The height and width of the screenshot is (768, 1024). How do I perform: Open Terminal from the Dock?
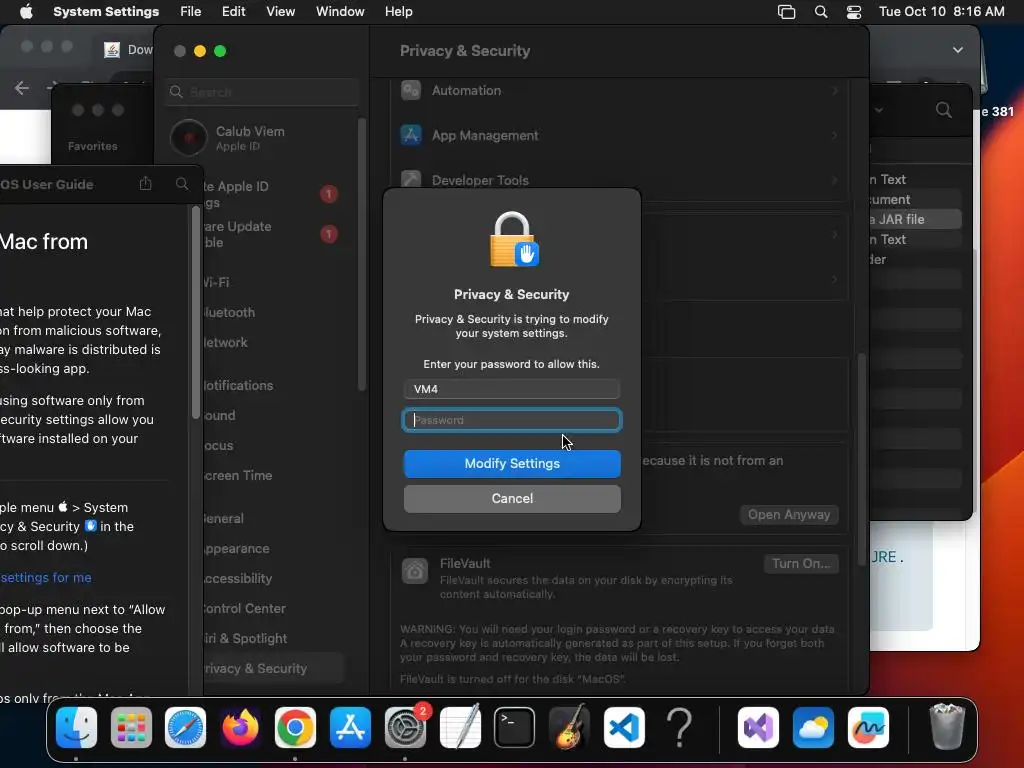[515, 727]
